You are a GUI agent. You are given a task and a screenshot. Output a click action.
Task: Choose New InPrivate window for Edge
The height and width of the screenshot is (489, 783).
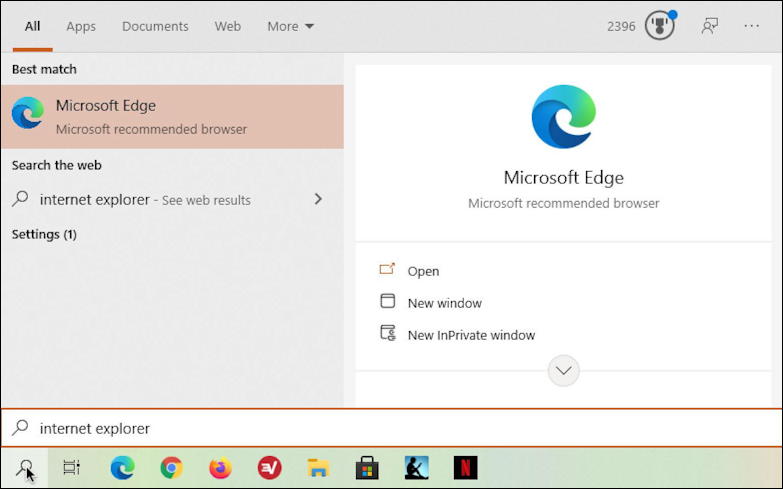pos(471,335)
